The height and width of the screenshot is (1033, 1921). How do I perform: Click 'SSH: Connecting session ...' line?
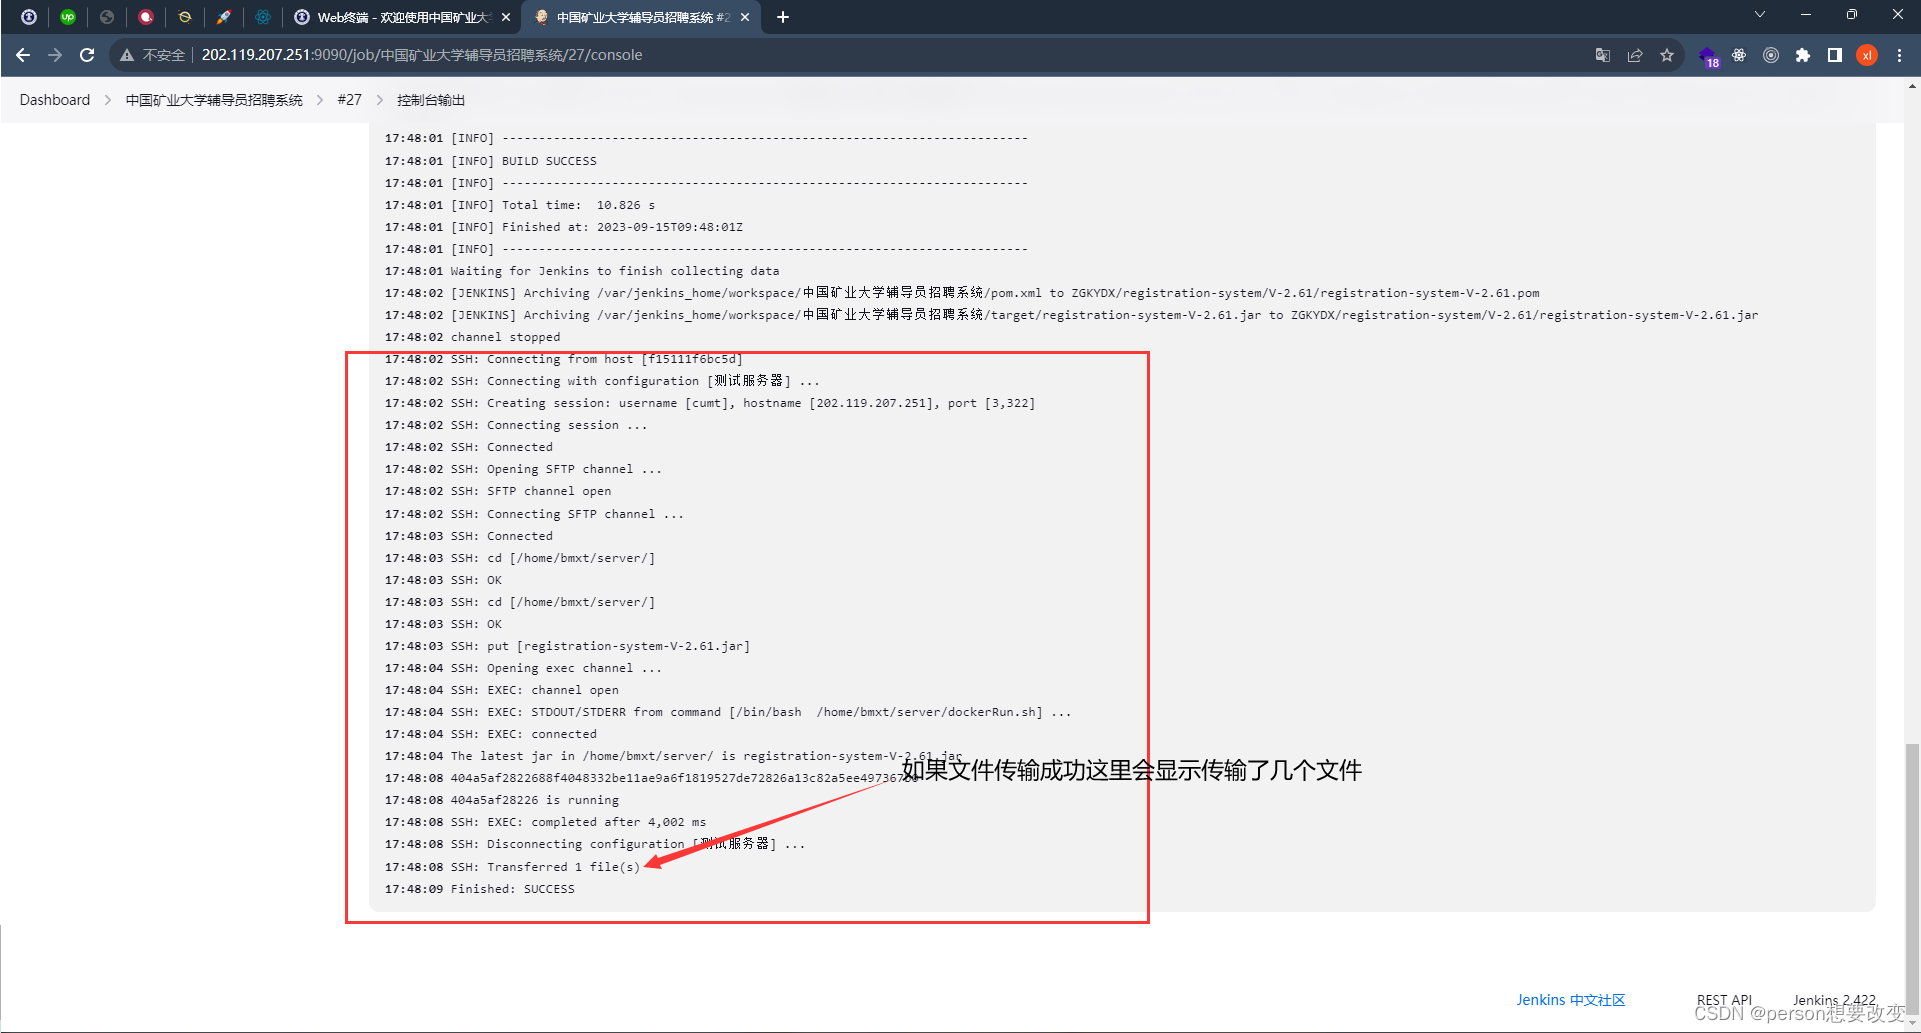(516, 425)
